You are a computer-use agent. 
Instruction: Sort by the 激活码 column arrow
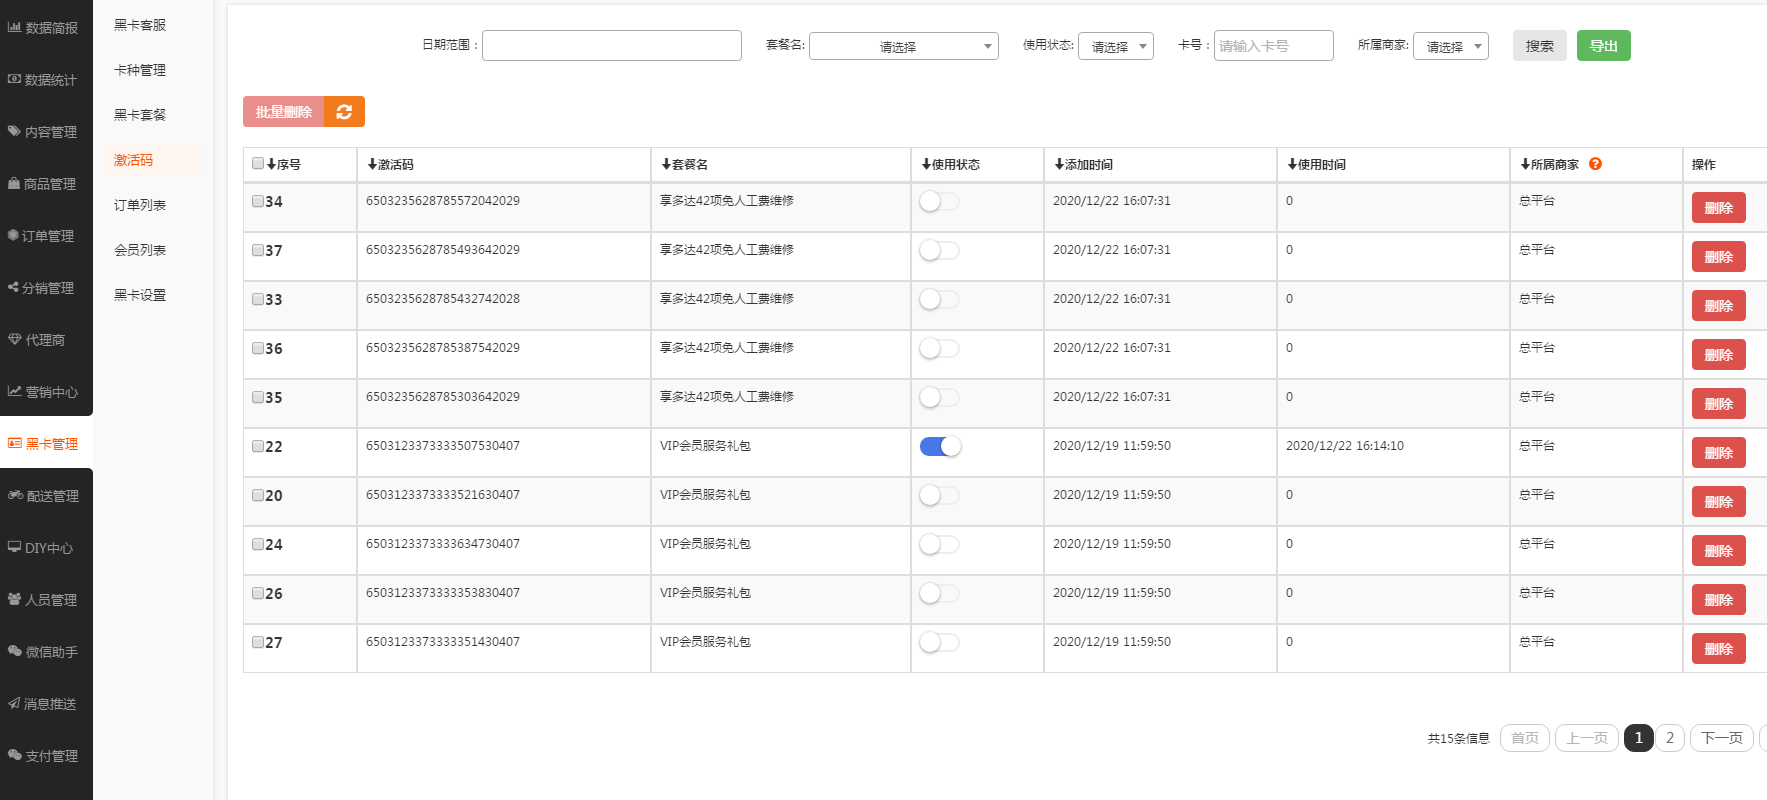coord(372,164)
